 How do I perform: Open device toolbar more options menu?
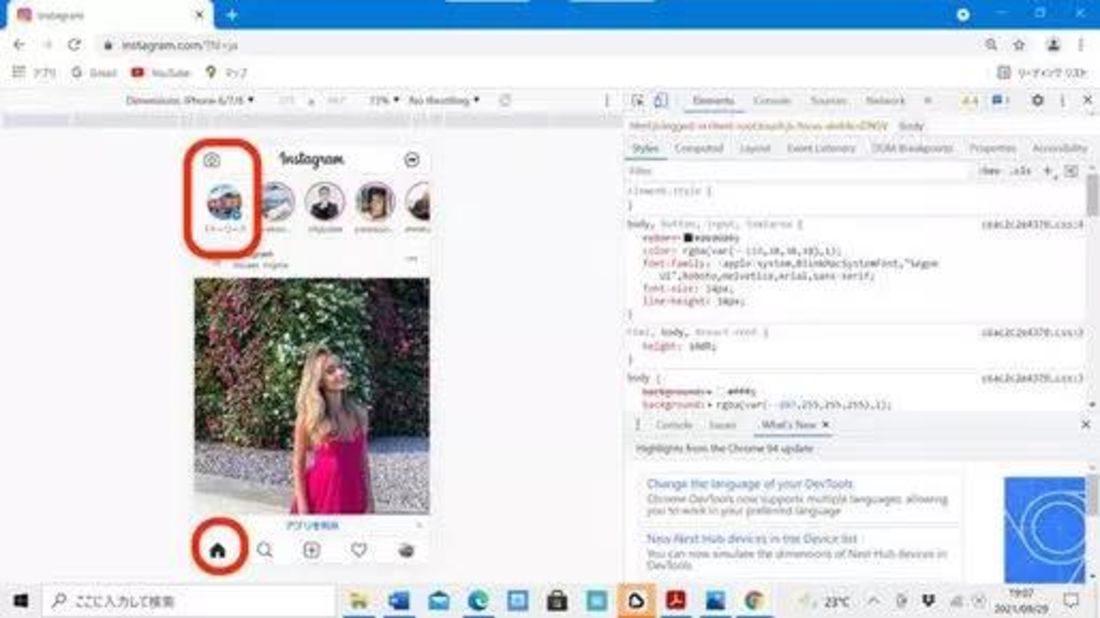pyautogui.click(x=608, y=101)
